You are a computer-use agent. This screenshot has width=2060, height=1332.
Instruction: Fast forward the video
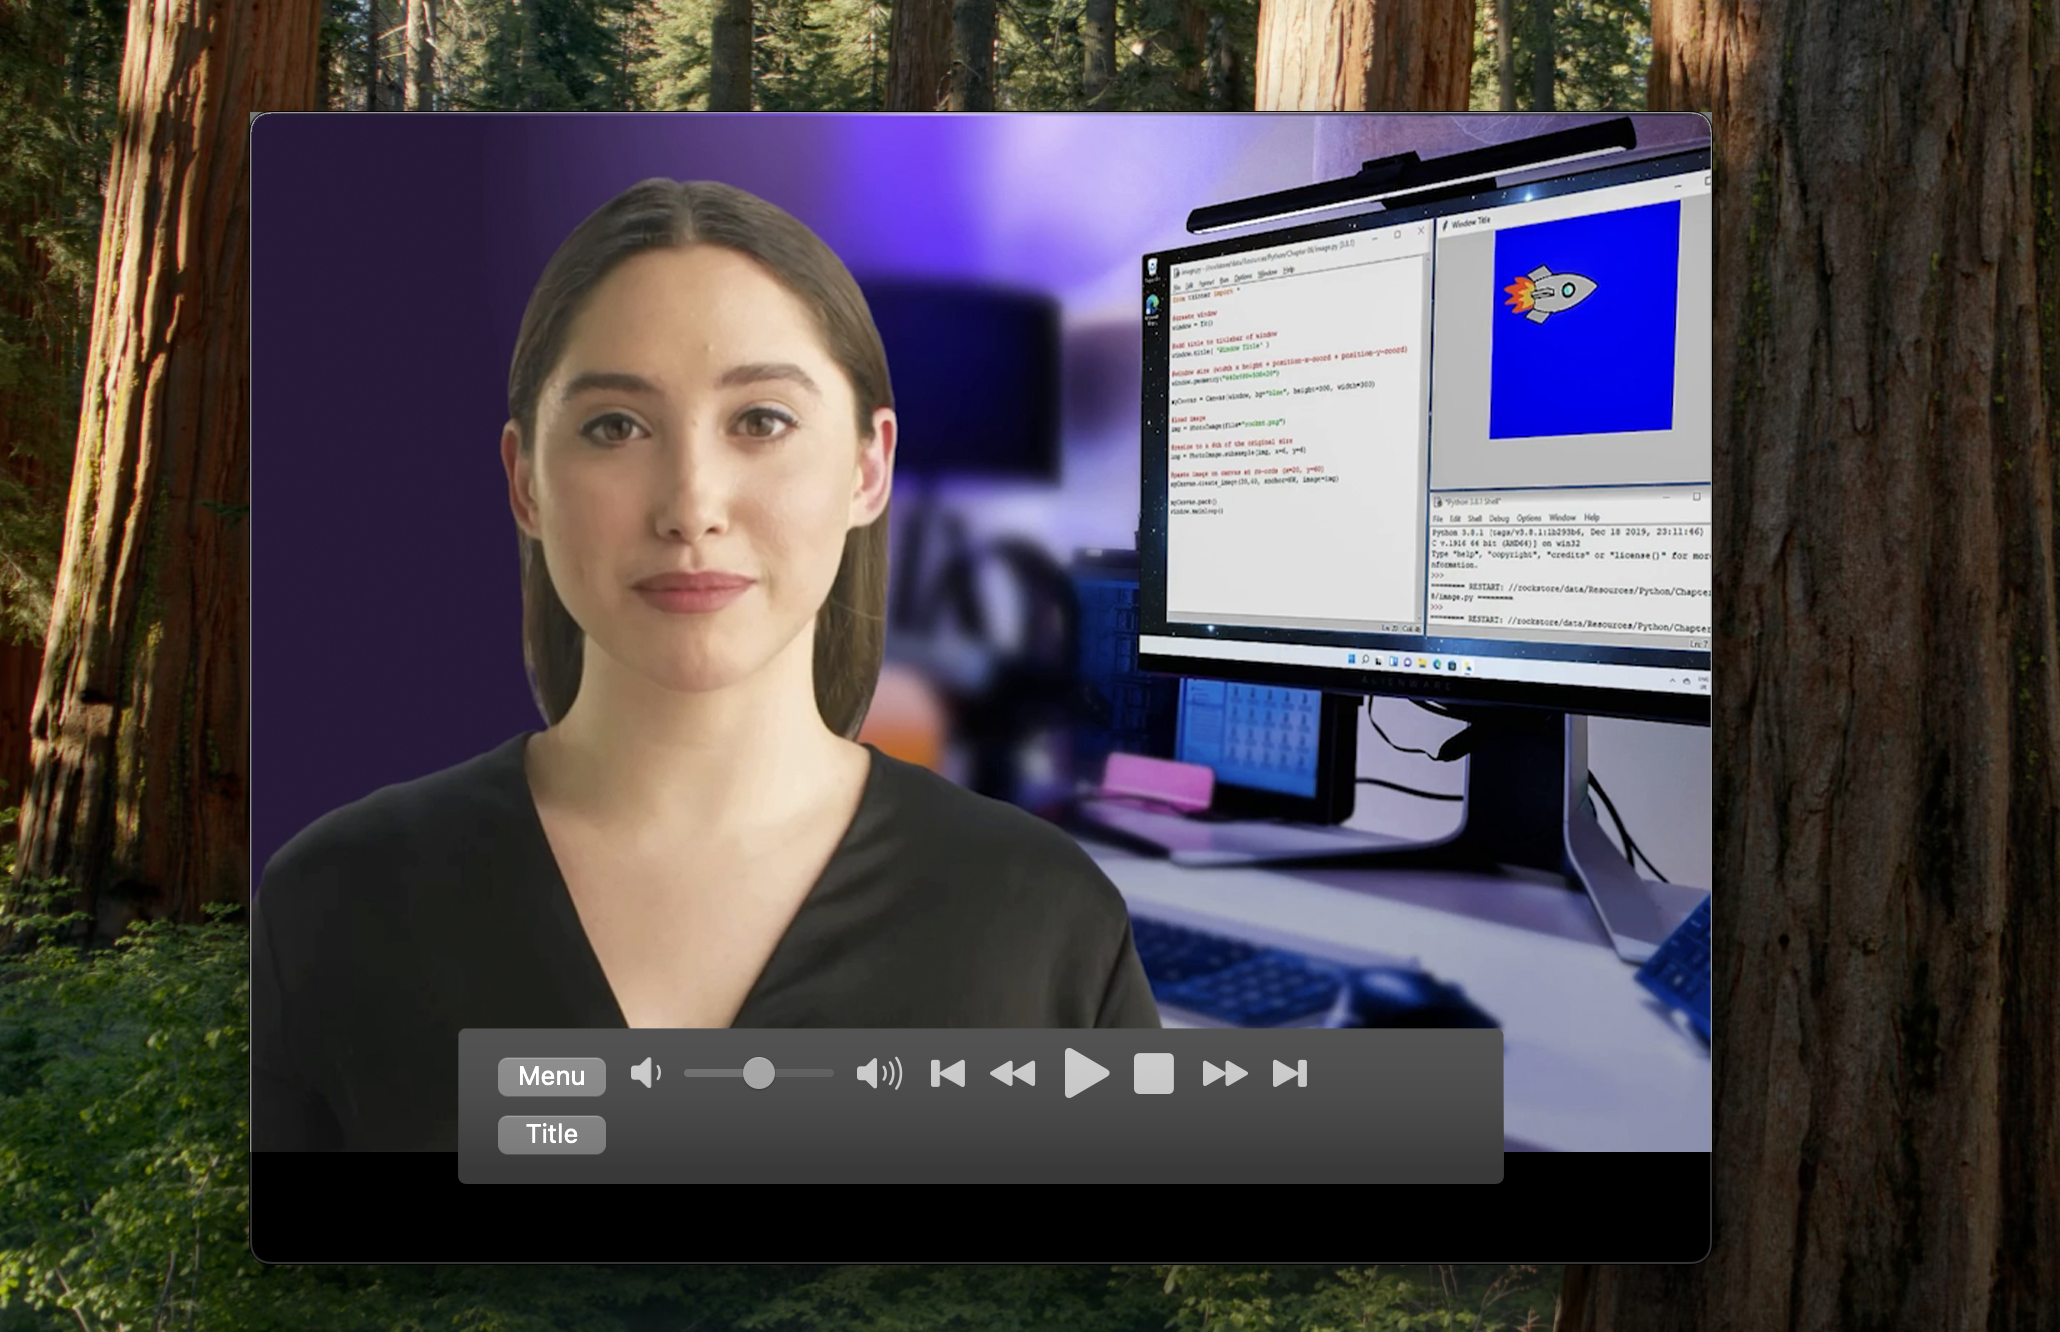click(1225, 1074)
